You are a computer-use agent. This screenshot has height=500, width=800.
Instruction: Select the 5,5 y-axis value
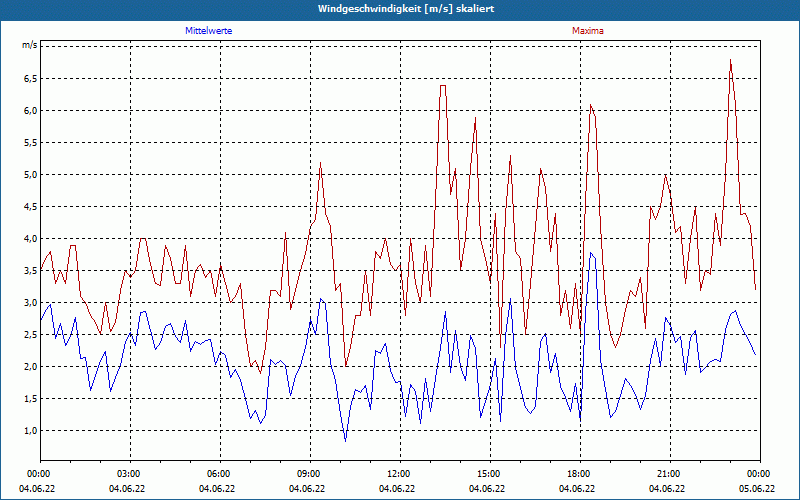tap(30, 143)
